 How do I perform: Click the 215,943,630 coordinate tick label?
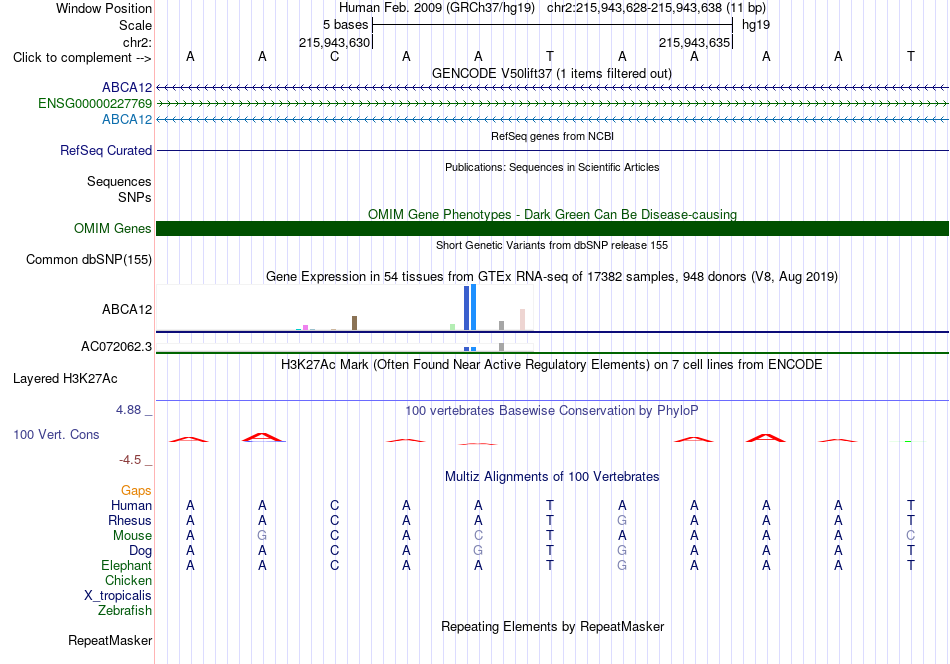[x=334, y=42]
